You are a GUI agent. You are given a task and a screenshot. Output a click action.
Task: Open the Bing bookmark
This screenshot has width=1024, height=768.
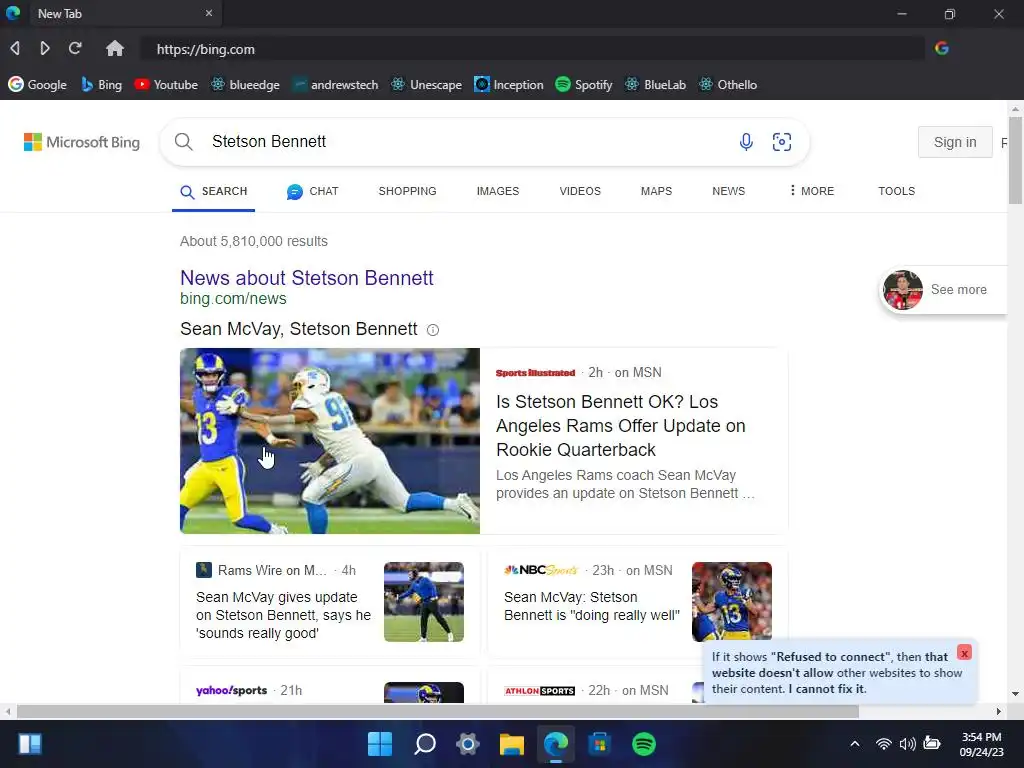pyautogui.click(x=101, y=84)
